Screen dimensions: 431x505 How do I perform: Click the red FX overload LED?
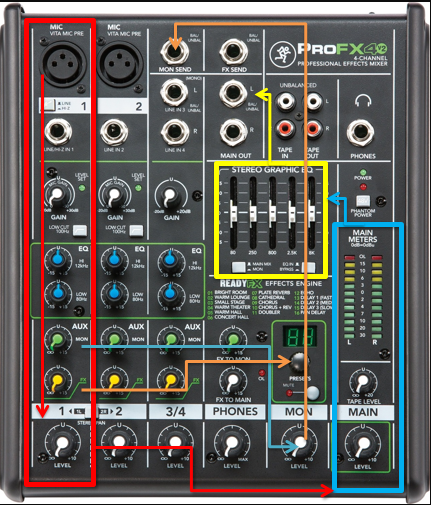(x=262, y=372)
